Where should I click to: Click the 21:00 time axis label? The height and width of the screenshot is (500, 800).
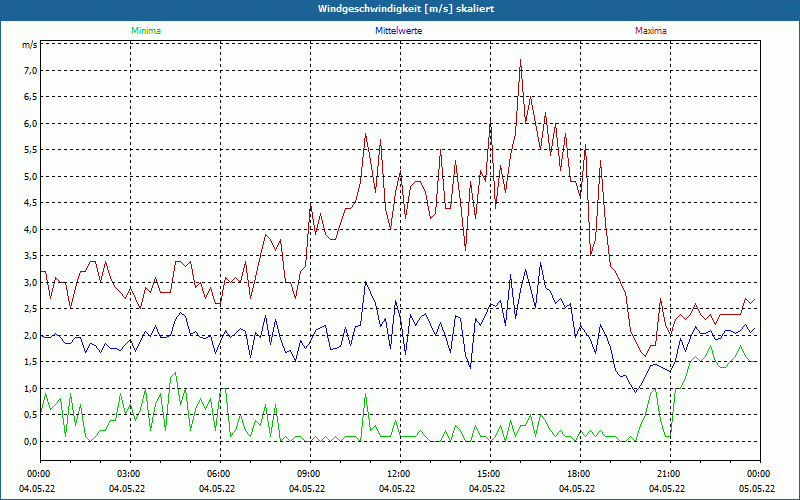tap(670, 474)
